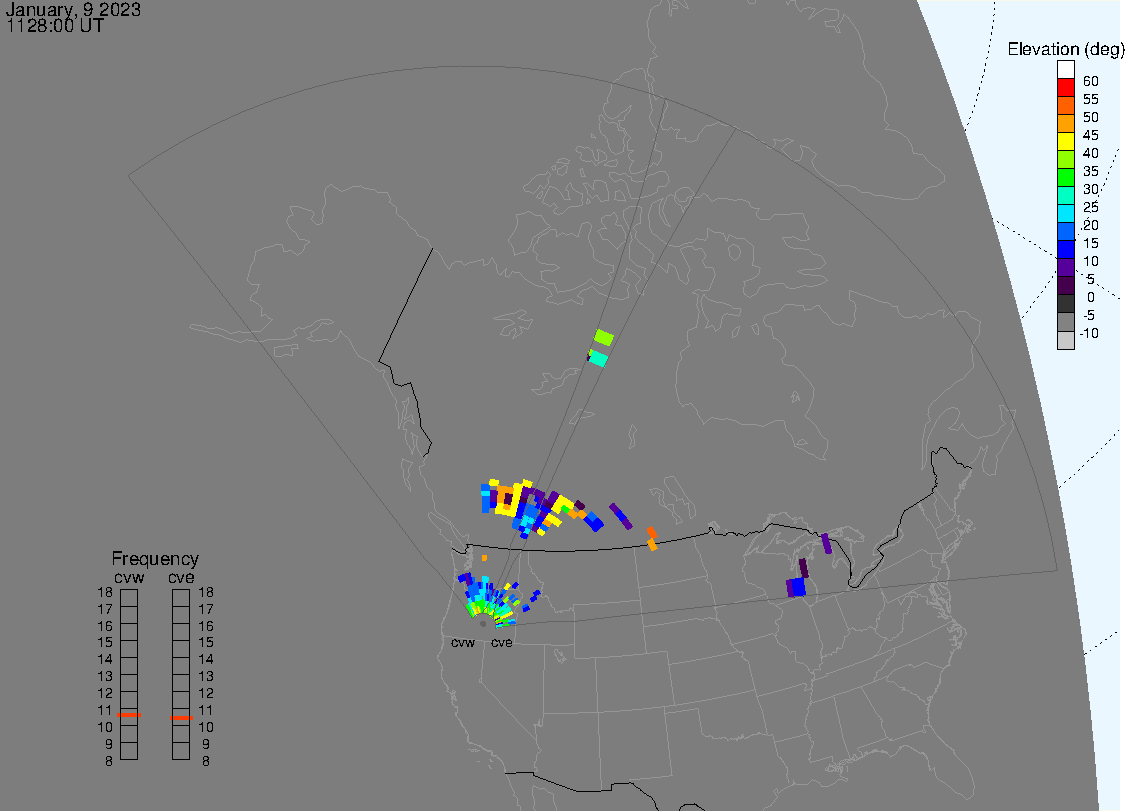The height and width of the screenshot is (811, 1125).
Task: Click '14' label right of cve bar
Action: [x=206, y=660]
